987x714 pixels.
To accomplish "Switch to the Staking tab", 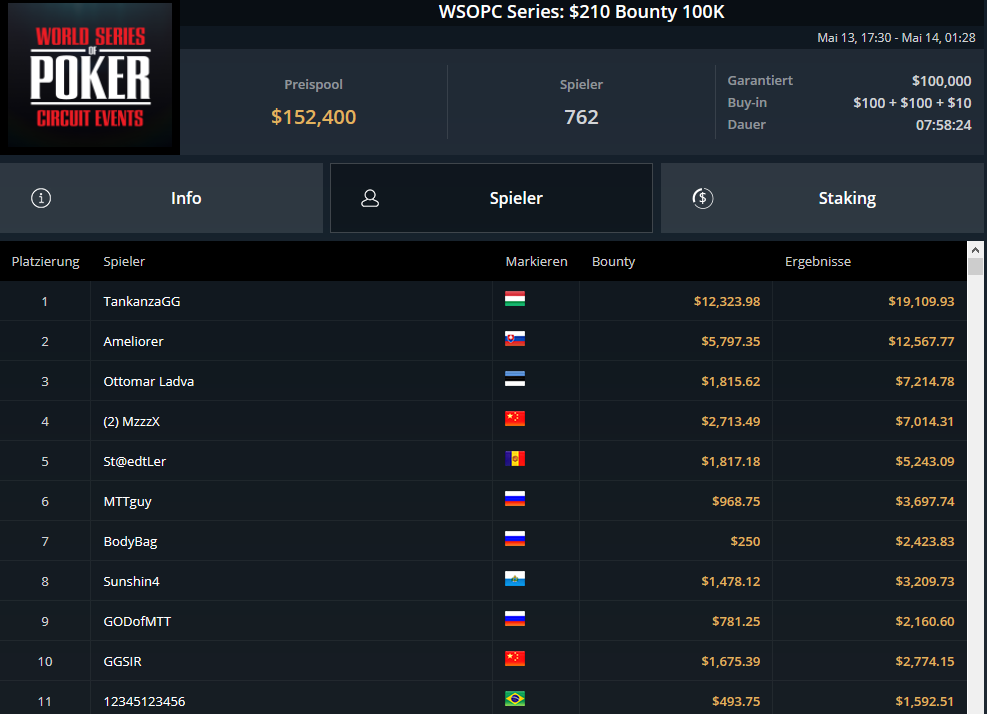I will 822,198.
